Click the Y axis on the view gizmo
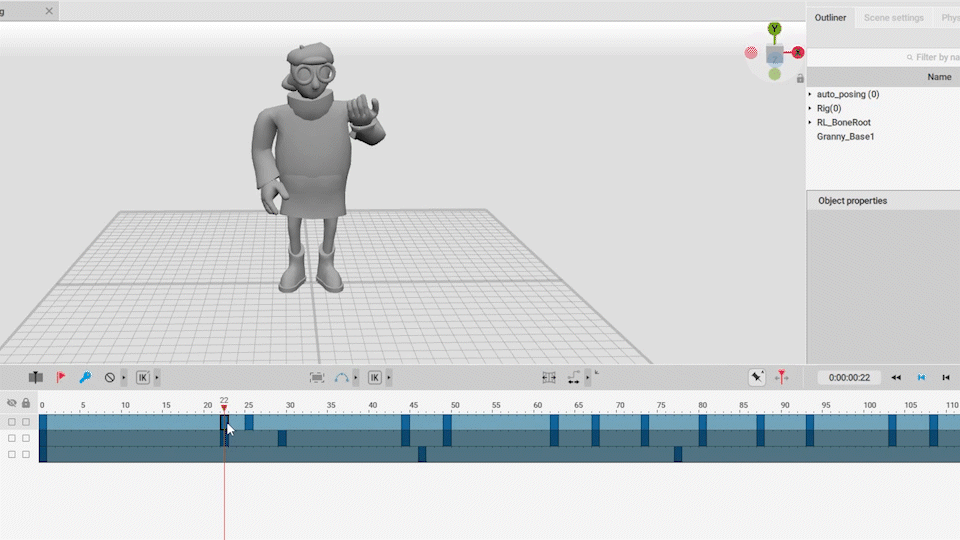Screen dimensions: 960x540 coord(774,29)
